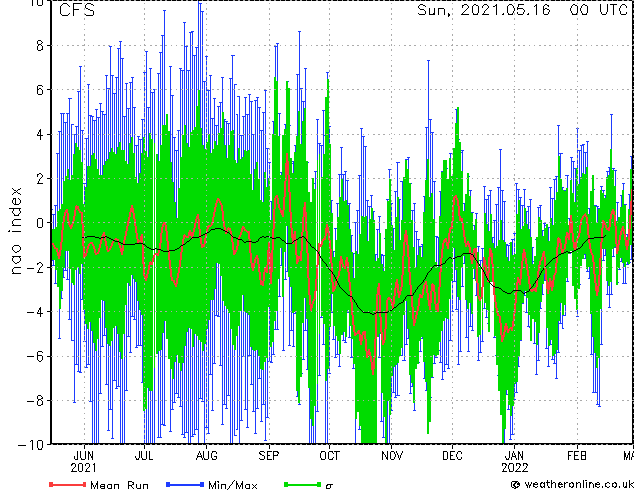Click the blue Min/Max legend swatch

click(x=185, y=484)
